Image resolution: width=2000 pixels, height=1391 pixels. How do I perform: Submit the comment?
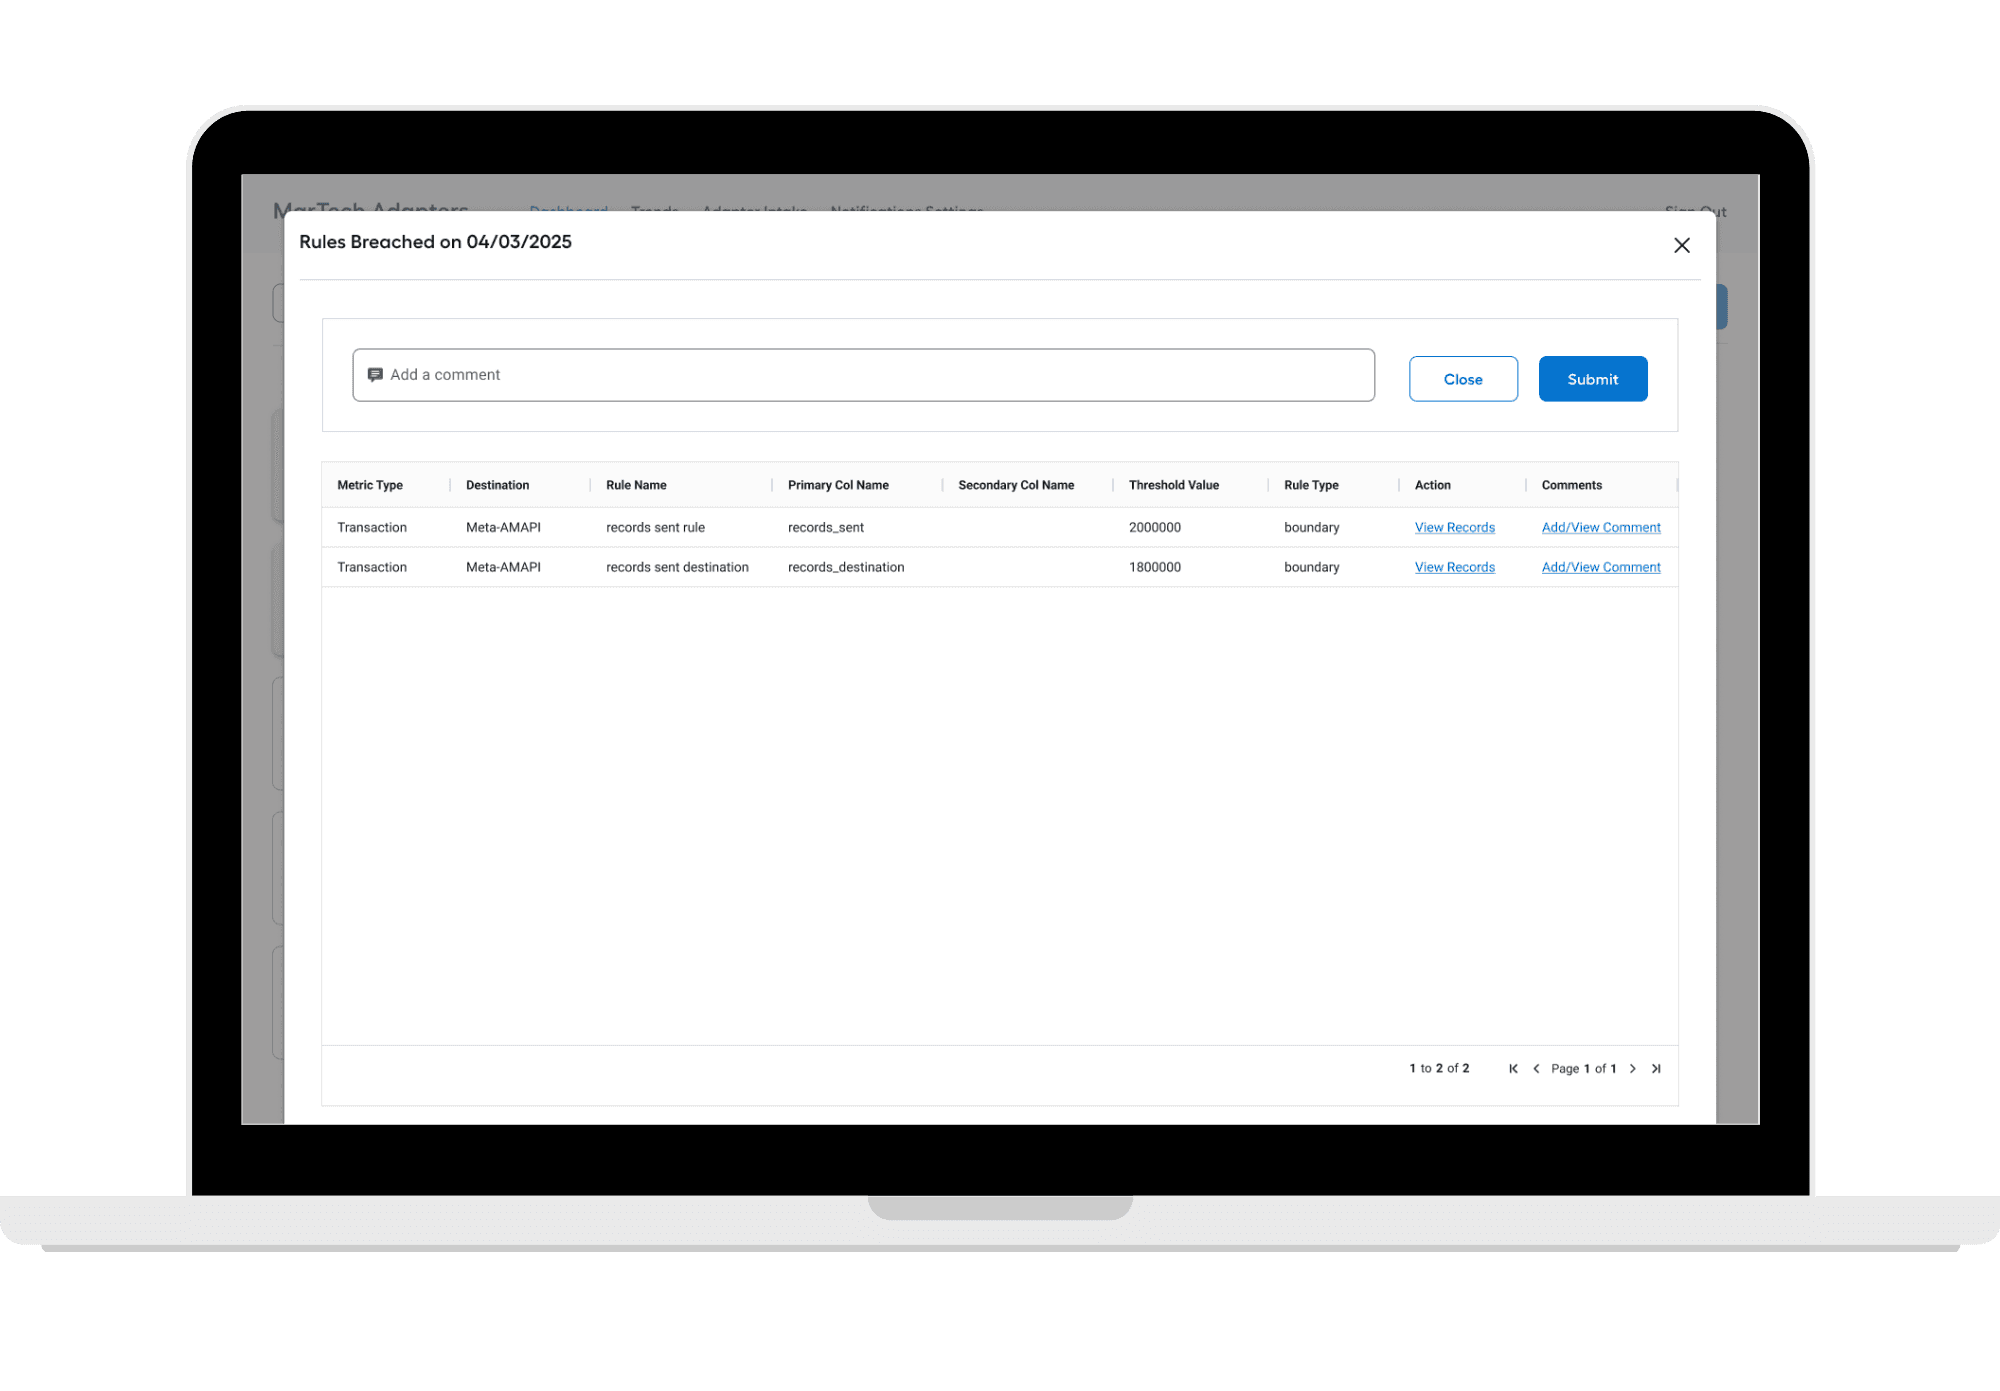tap(1592, 379)
